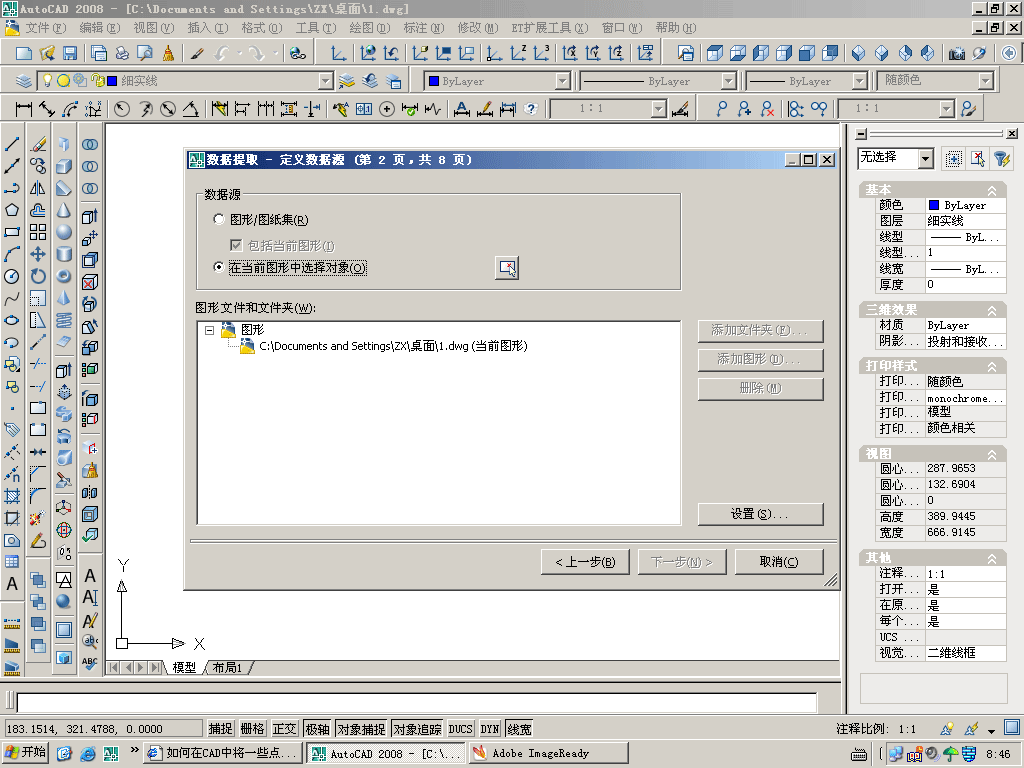Click the Save disk icon in toolbar

(70, 54)
